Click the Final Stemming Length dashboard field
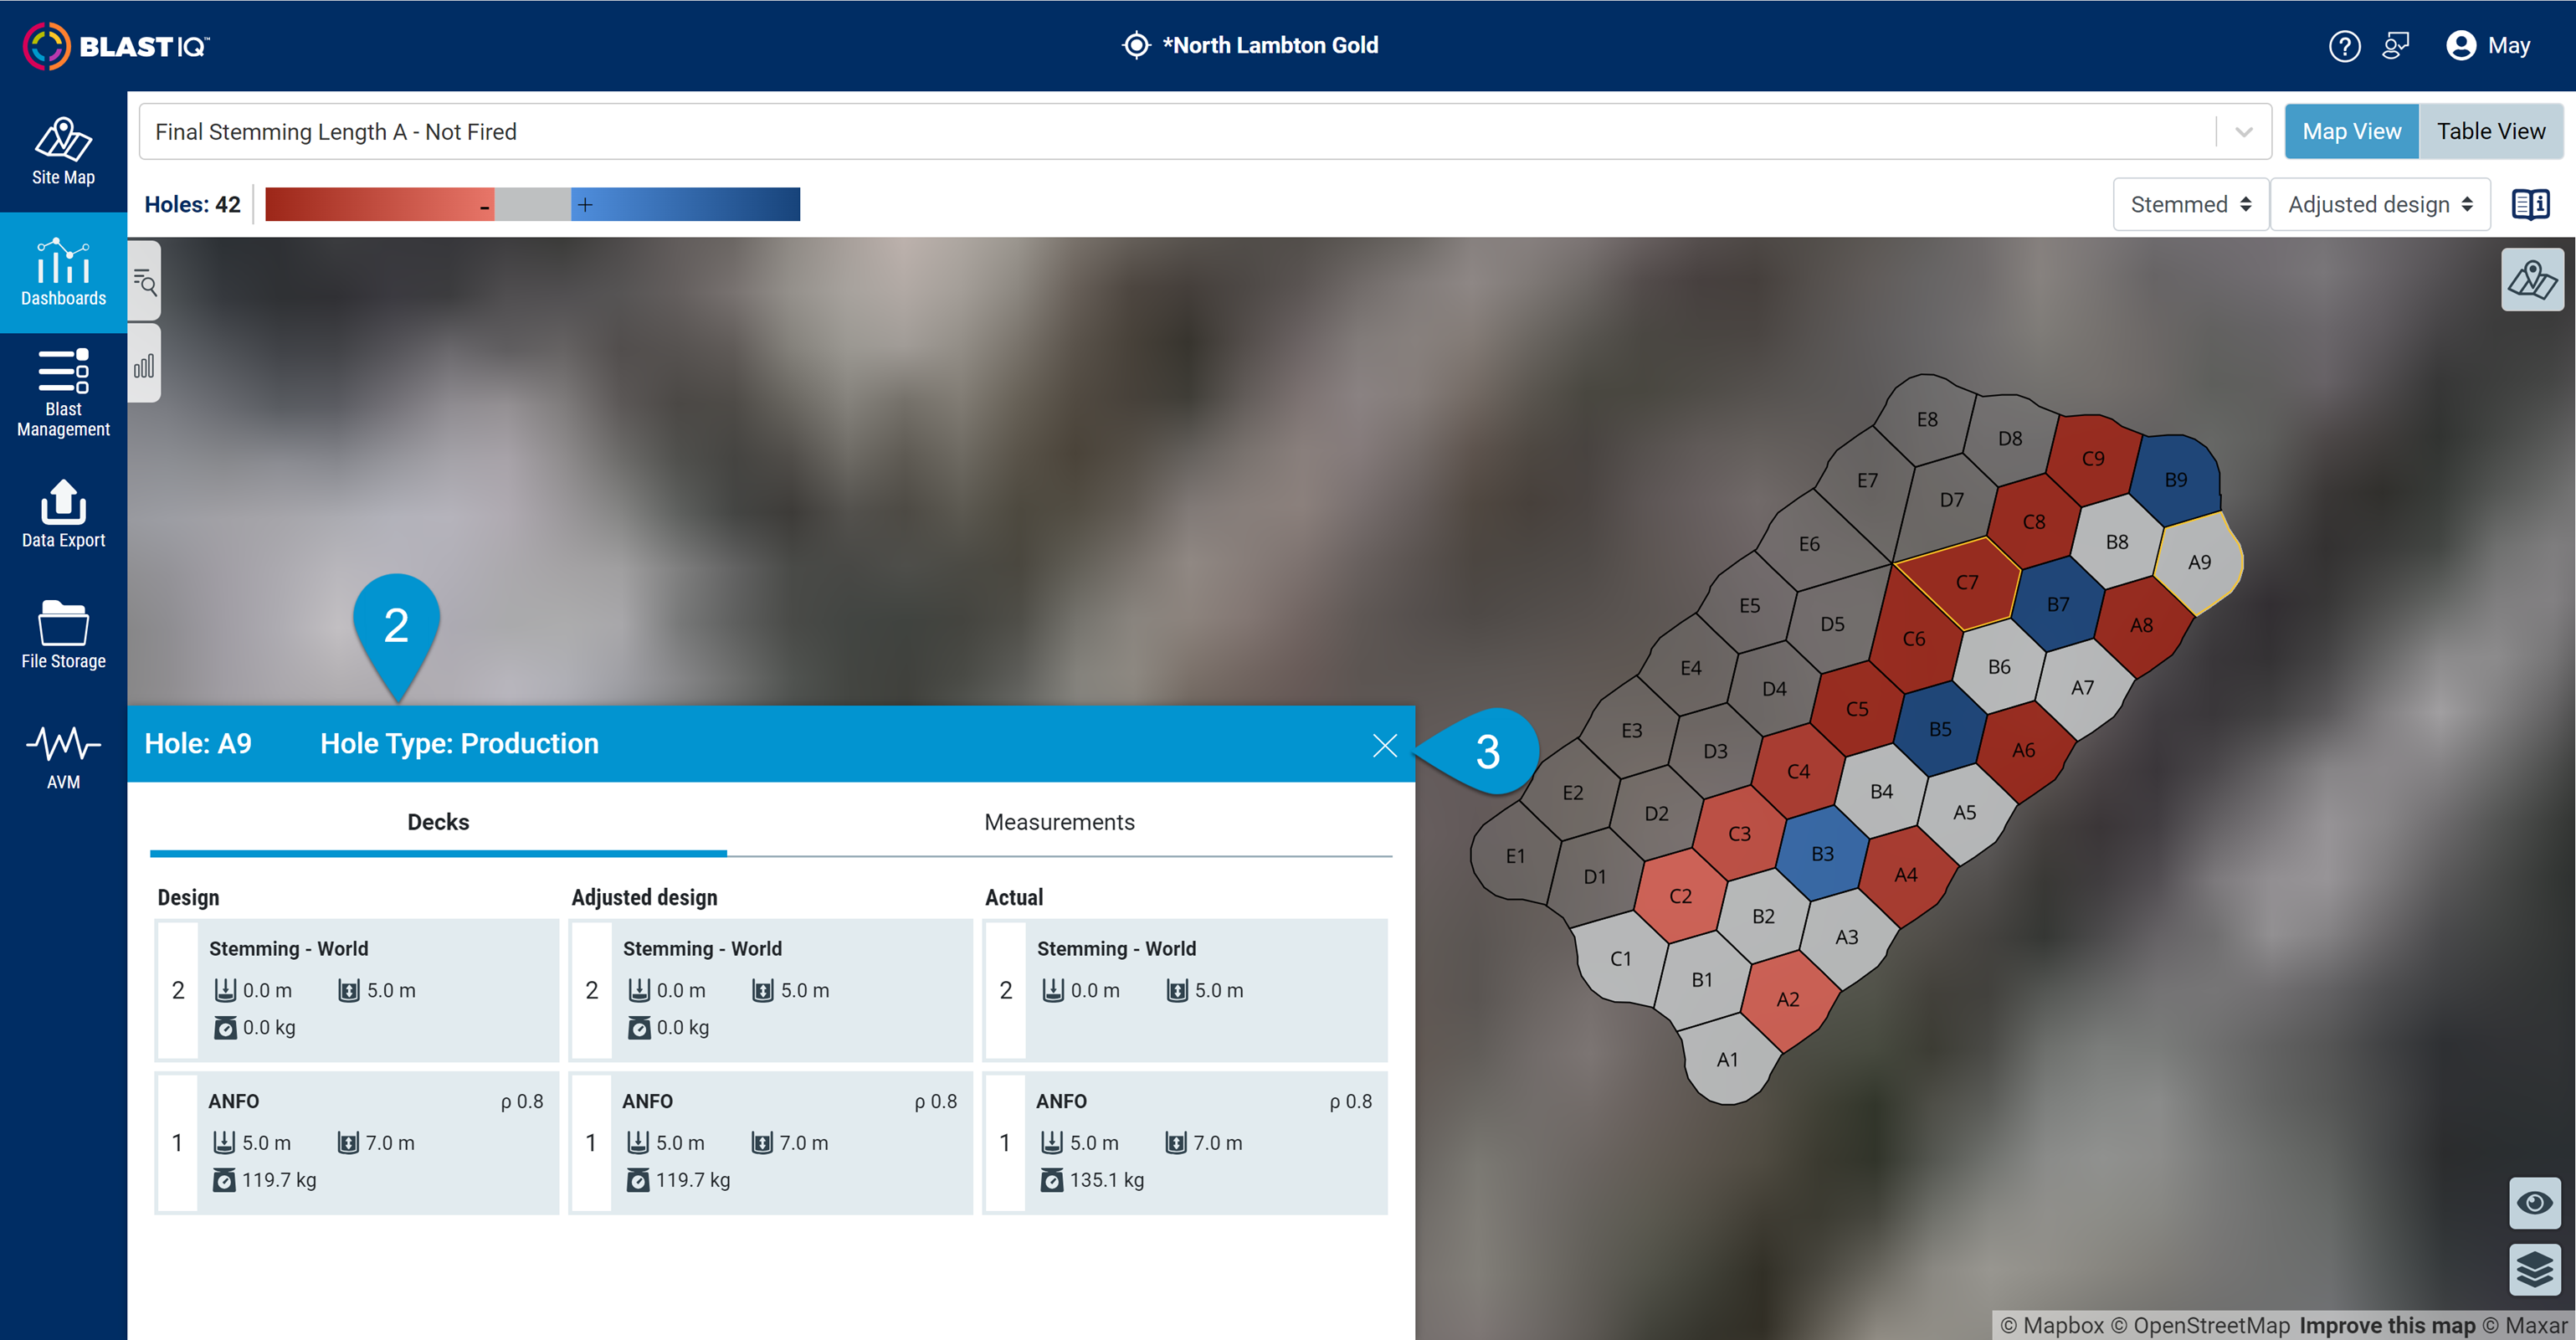 1205,132
